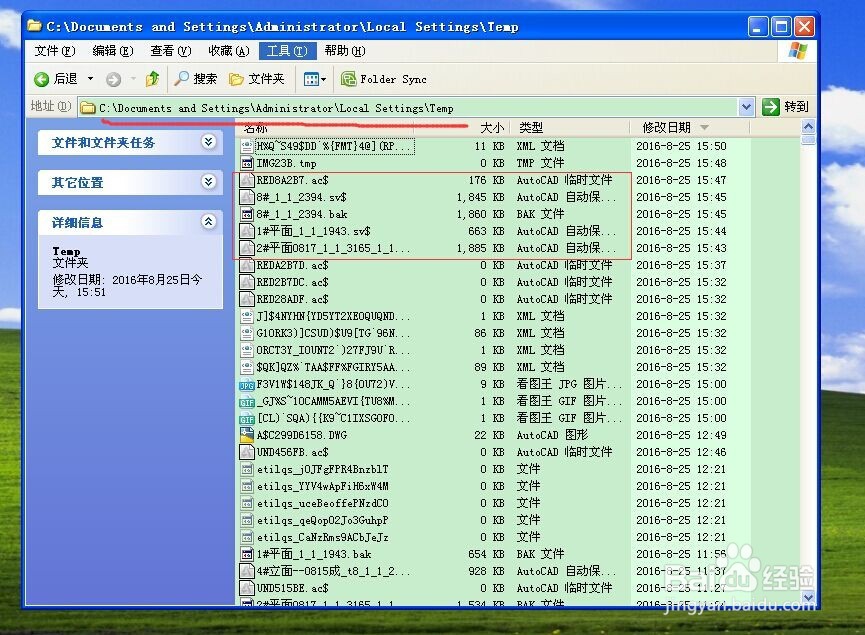The width and height of the screenshot is (865, 635).
Task: Sort by 大小 column header
Action: pos(492,128)
